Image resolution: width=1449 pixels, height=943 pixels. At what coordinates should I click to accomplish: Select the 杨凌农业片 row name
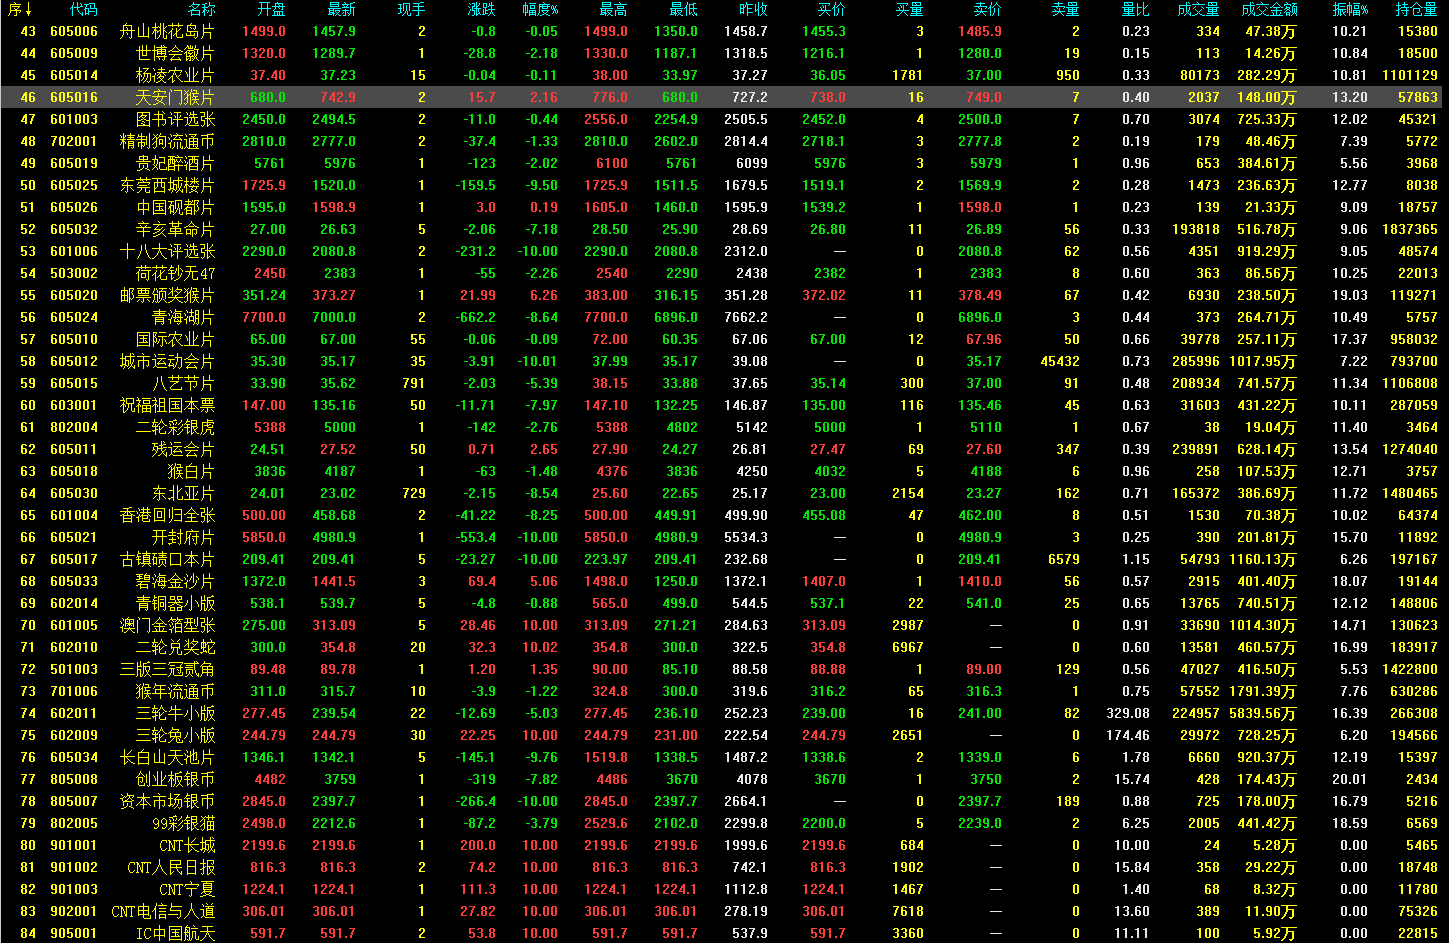175,75
